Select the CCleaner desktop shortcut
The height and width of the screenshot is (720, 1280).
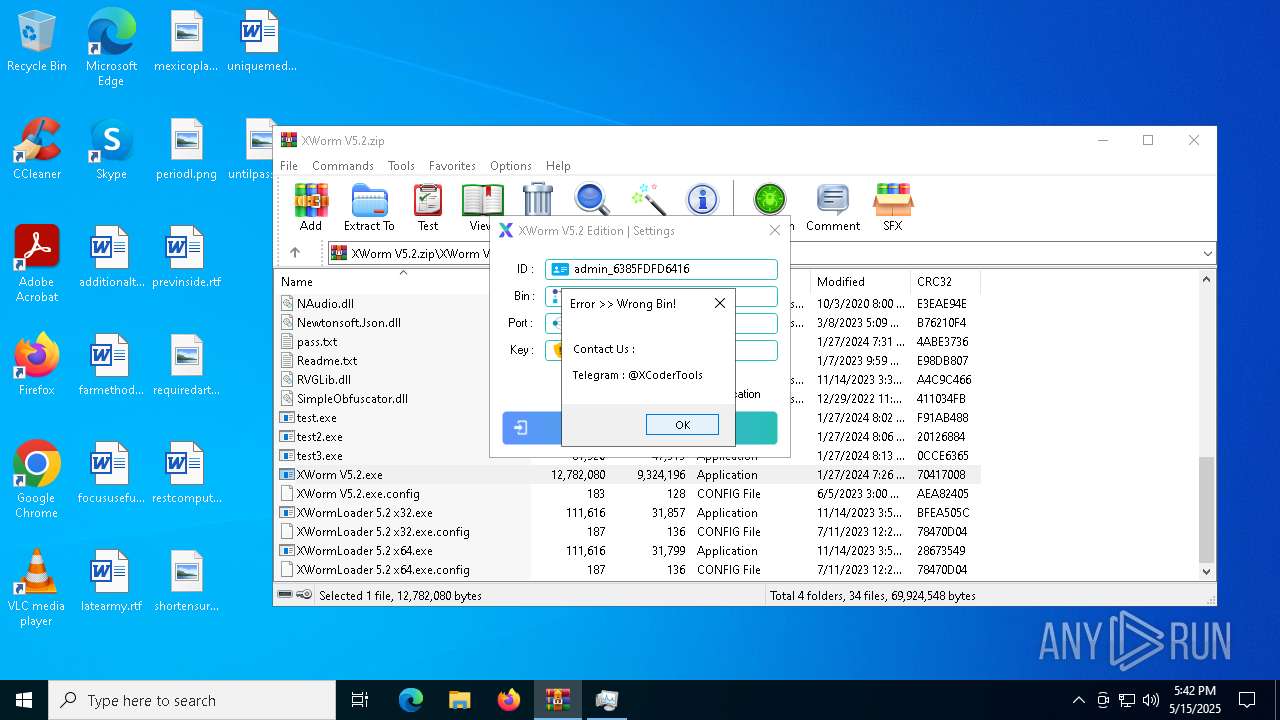point(37,150)
